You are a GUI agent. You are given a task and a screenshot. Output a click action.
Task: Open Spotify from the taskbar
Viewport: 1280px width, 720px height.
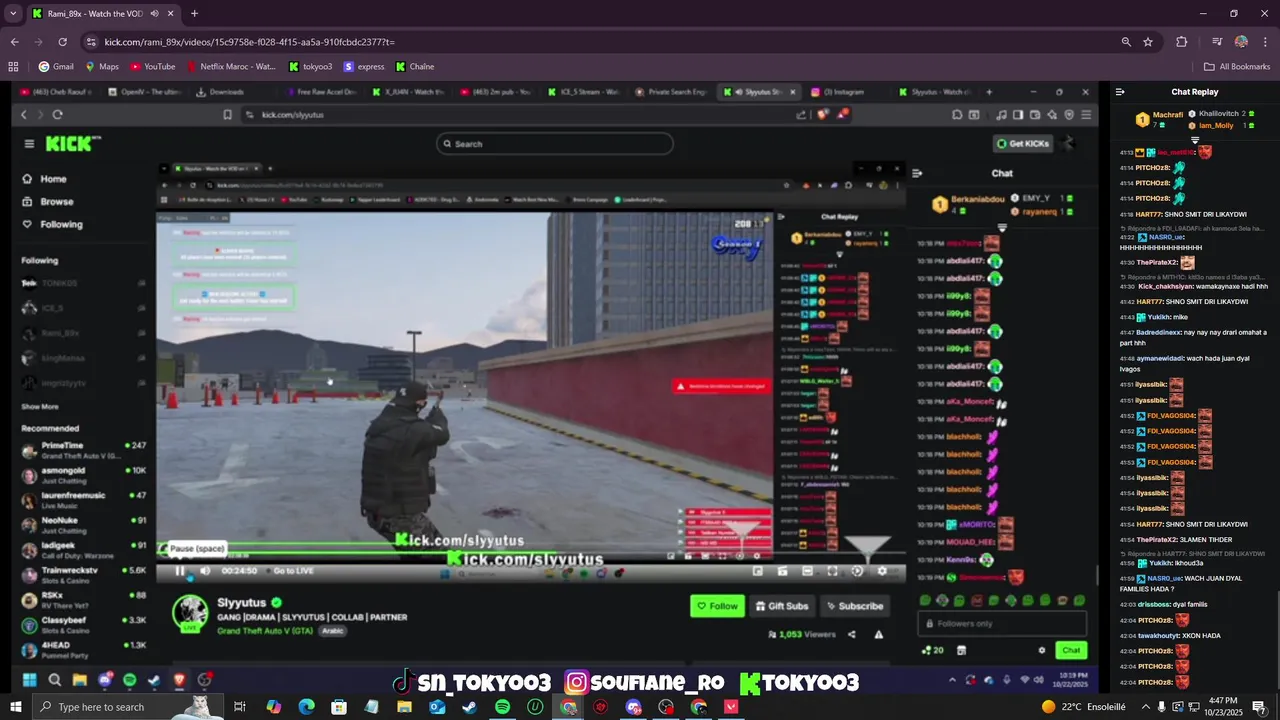(x=502, y=707)
